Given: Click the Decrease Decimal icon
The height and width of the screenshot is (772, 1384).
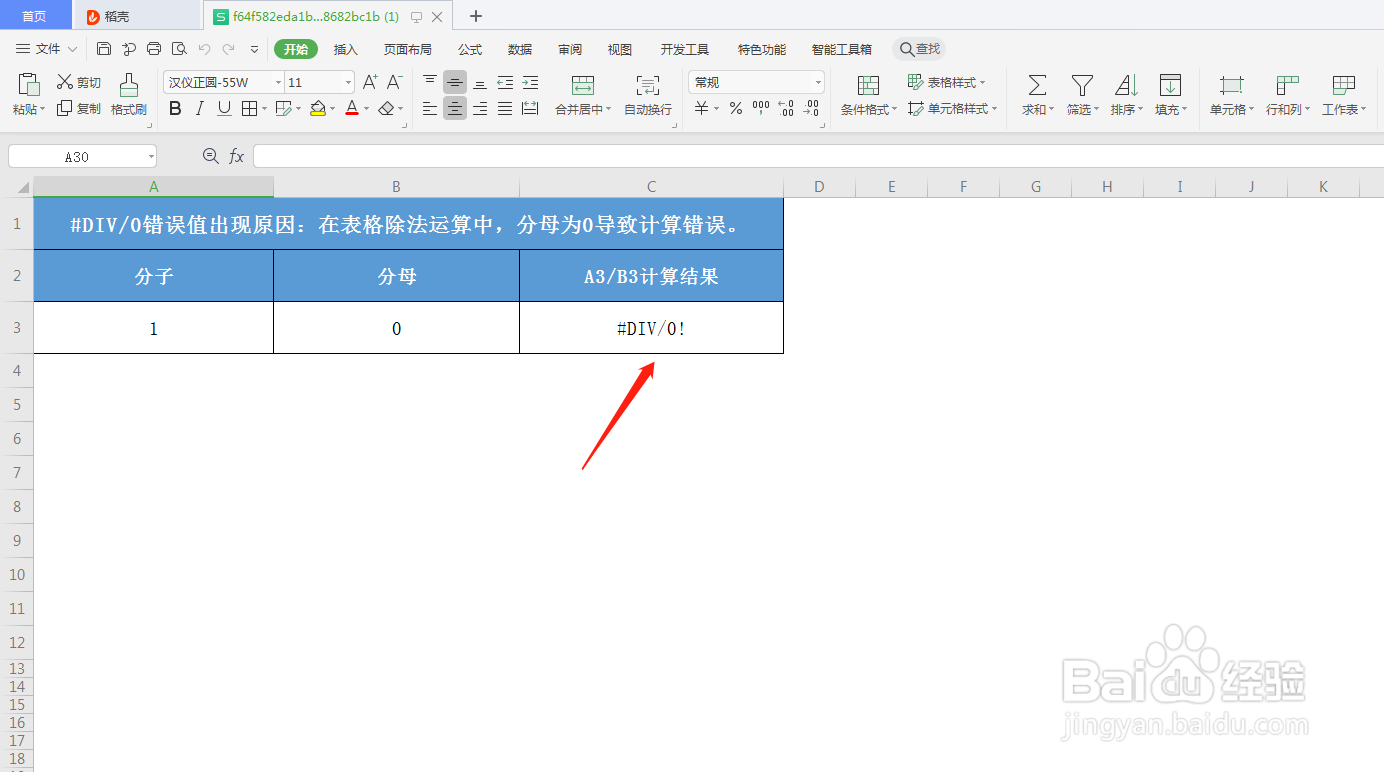Looking at the screenshot, I should point(811,108).
